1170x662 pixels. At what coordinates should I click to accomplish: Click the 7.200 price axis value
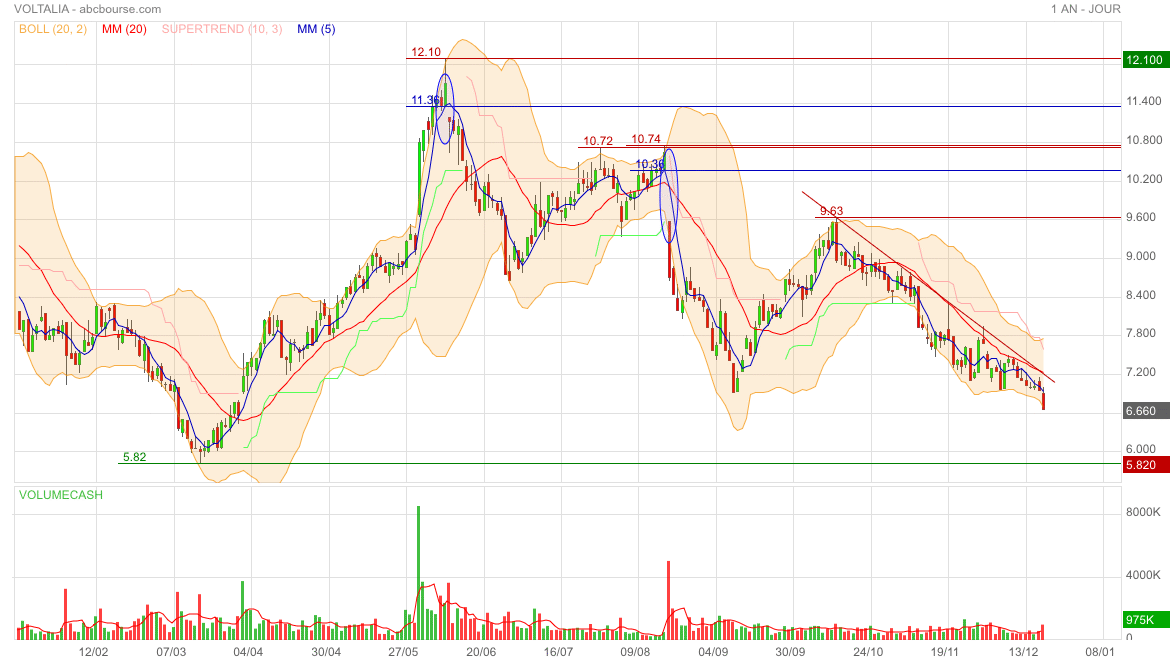[1141, 372]
